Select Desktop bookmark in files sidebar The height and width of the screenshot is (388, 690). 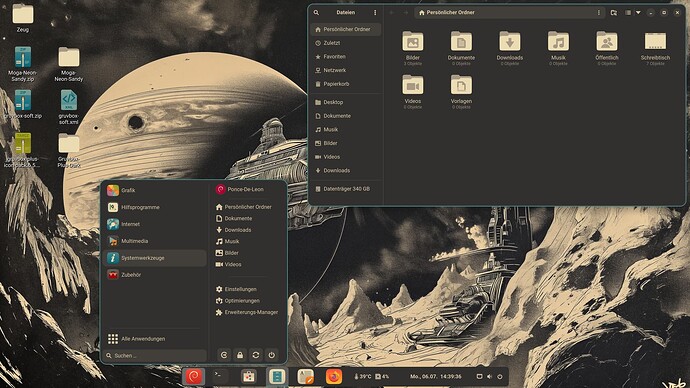point(346,102)
